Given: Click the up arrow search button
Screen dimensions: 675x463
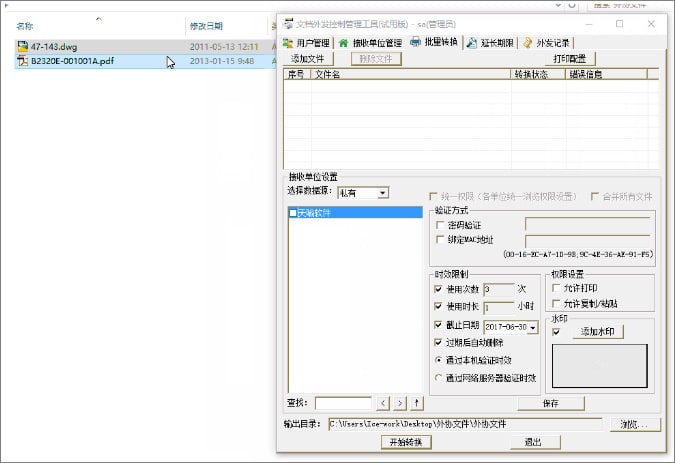Looking at the screenshot, I should [x=417, y=403].
